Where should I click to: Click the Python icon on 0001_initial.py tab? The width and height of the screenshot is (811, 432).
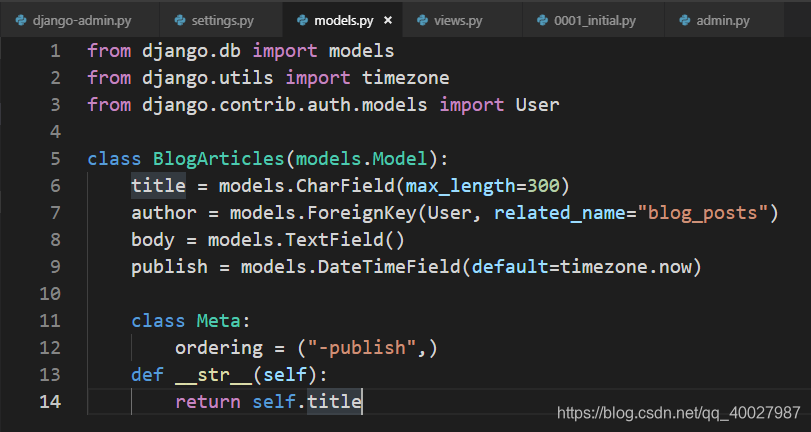click(543, 21)
